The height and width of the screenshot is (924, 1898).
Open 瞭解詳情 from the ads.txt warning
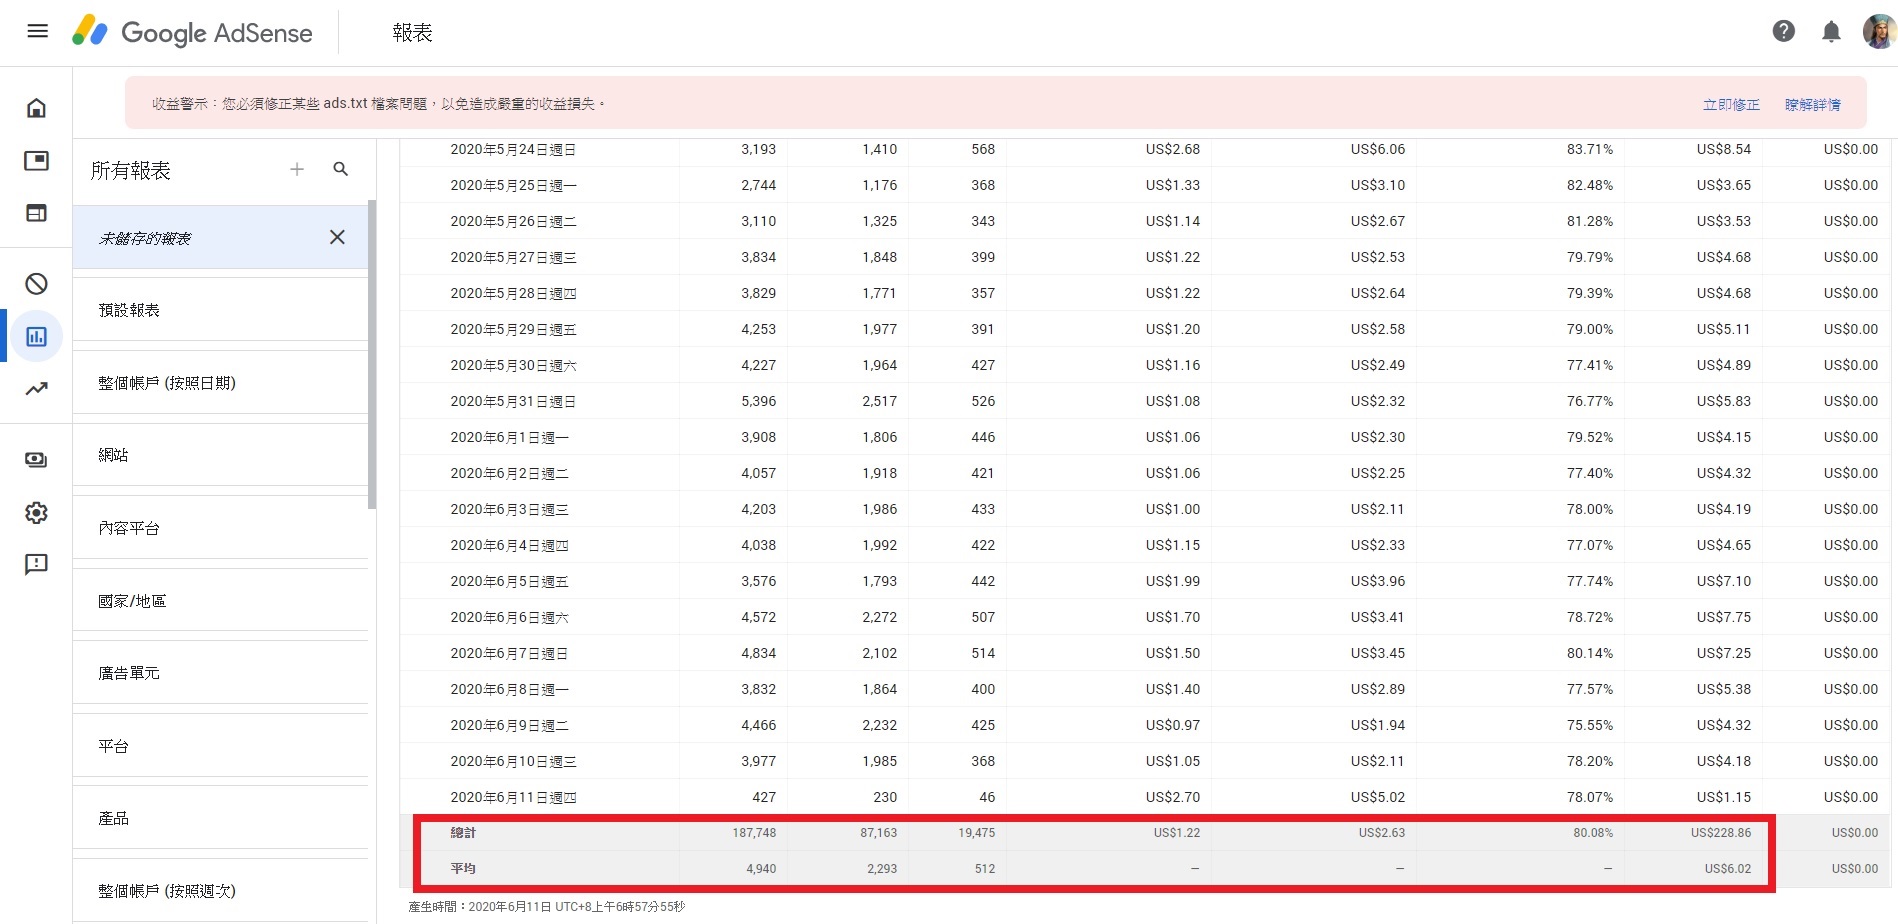[x=1814, y=103]
